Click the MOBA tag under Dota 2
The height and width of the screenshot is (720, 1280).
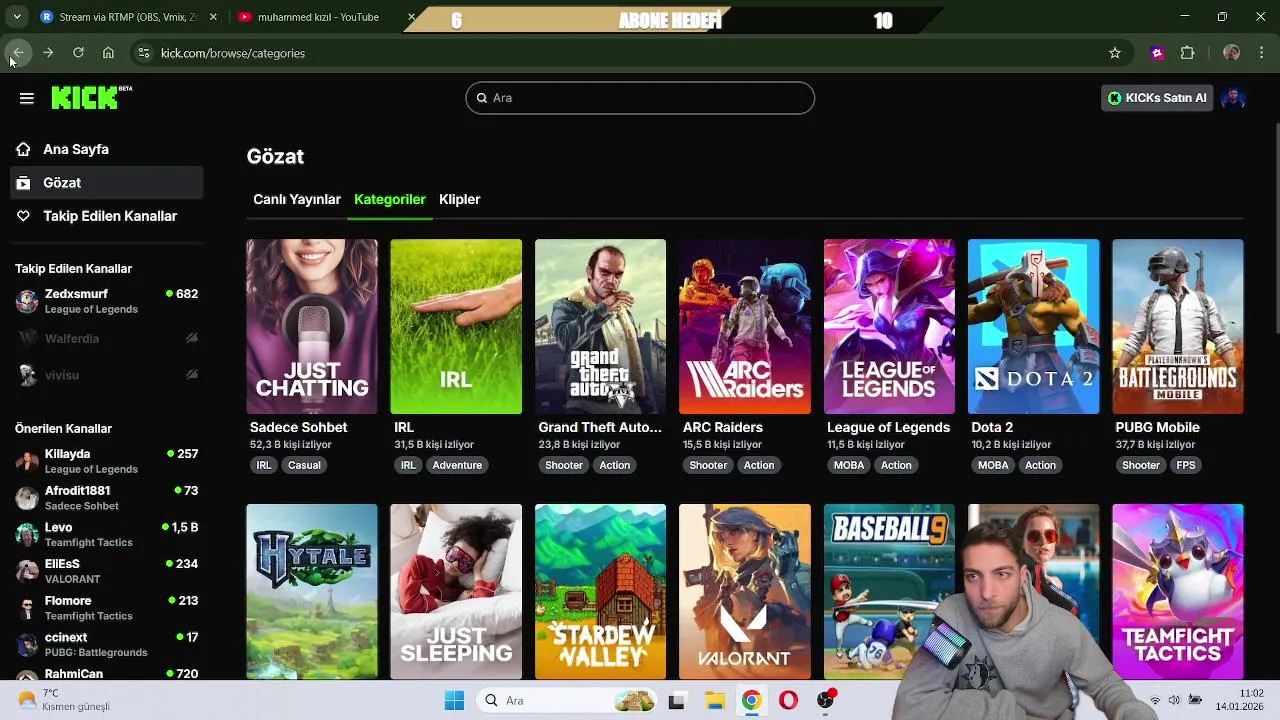click(x=993, y=465)
